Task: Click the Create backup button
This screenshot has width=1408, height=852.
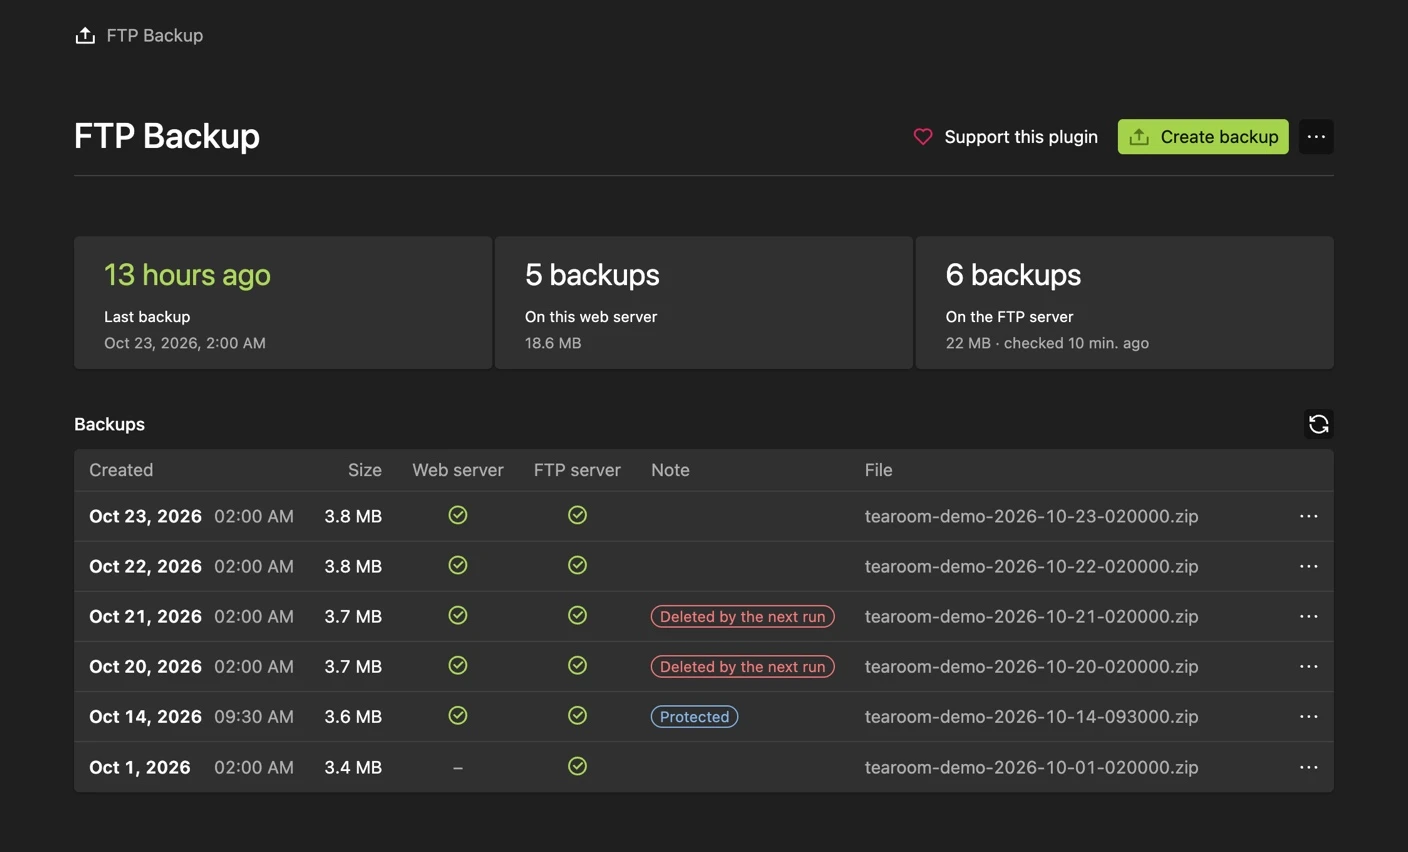Action: 1203,137
